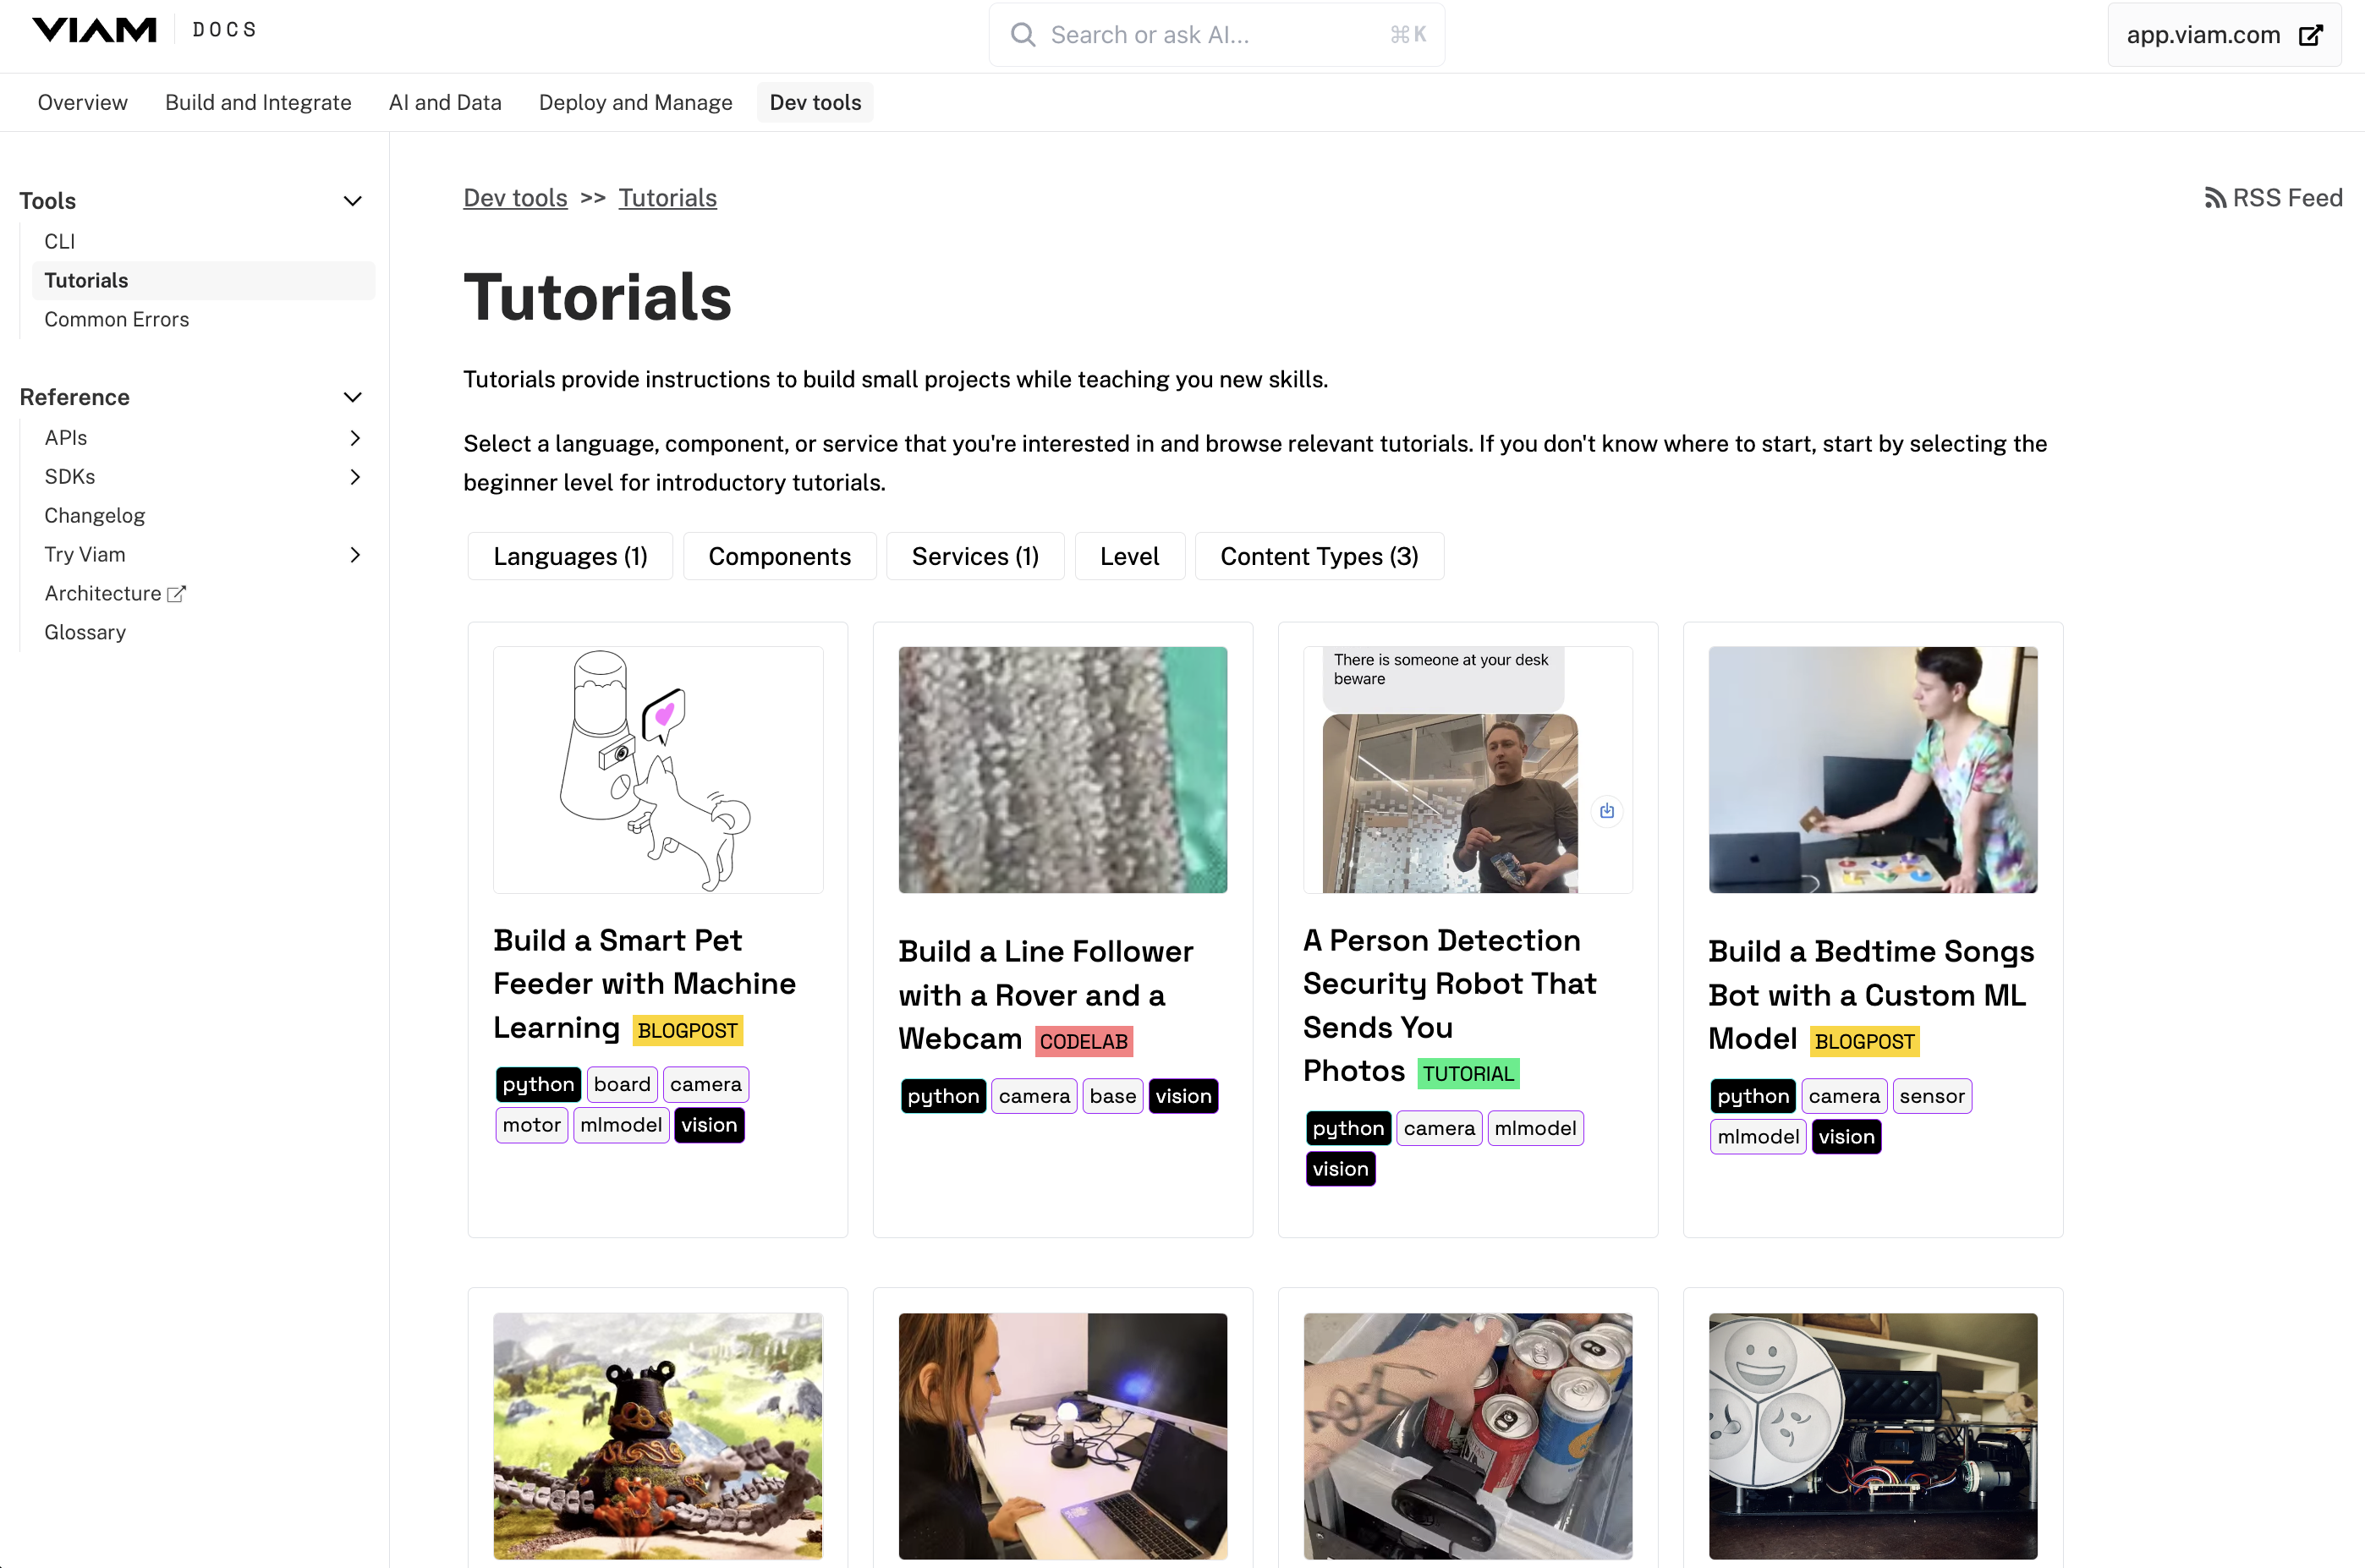
Task: Open the app.viam.com button
Action: coord(2224,35)
